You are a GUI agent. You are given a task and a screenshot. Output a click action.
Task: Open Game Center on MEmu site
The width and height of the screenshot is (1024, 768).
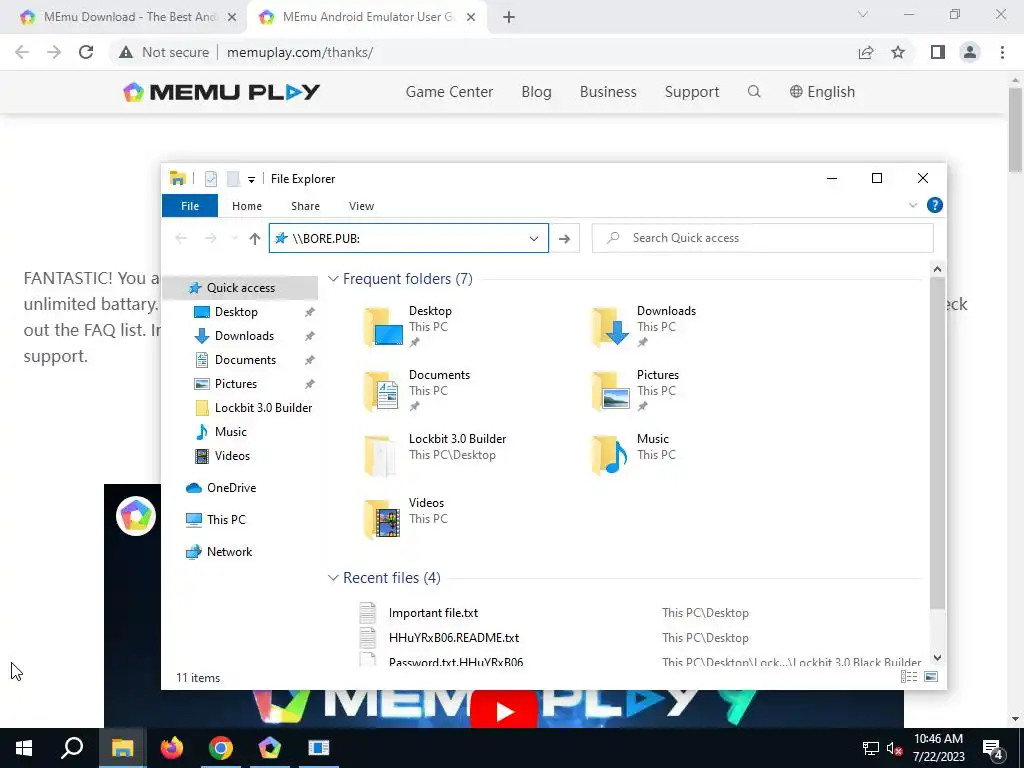click(449, 92)
